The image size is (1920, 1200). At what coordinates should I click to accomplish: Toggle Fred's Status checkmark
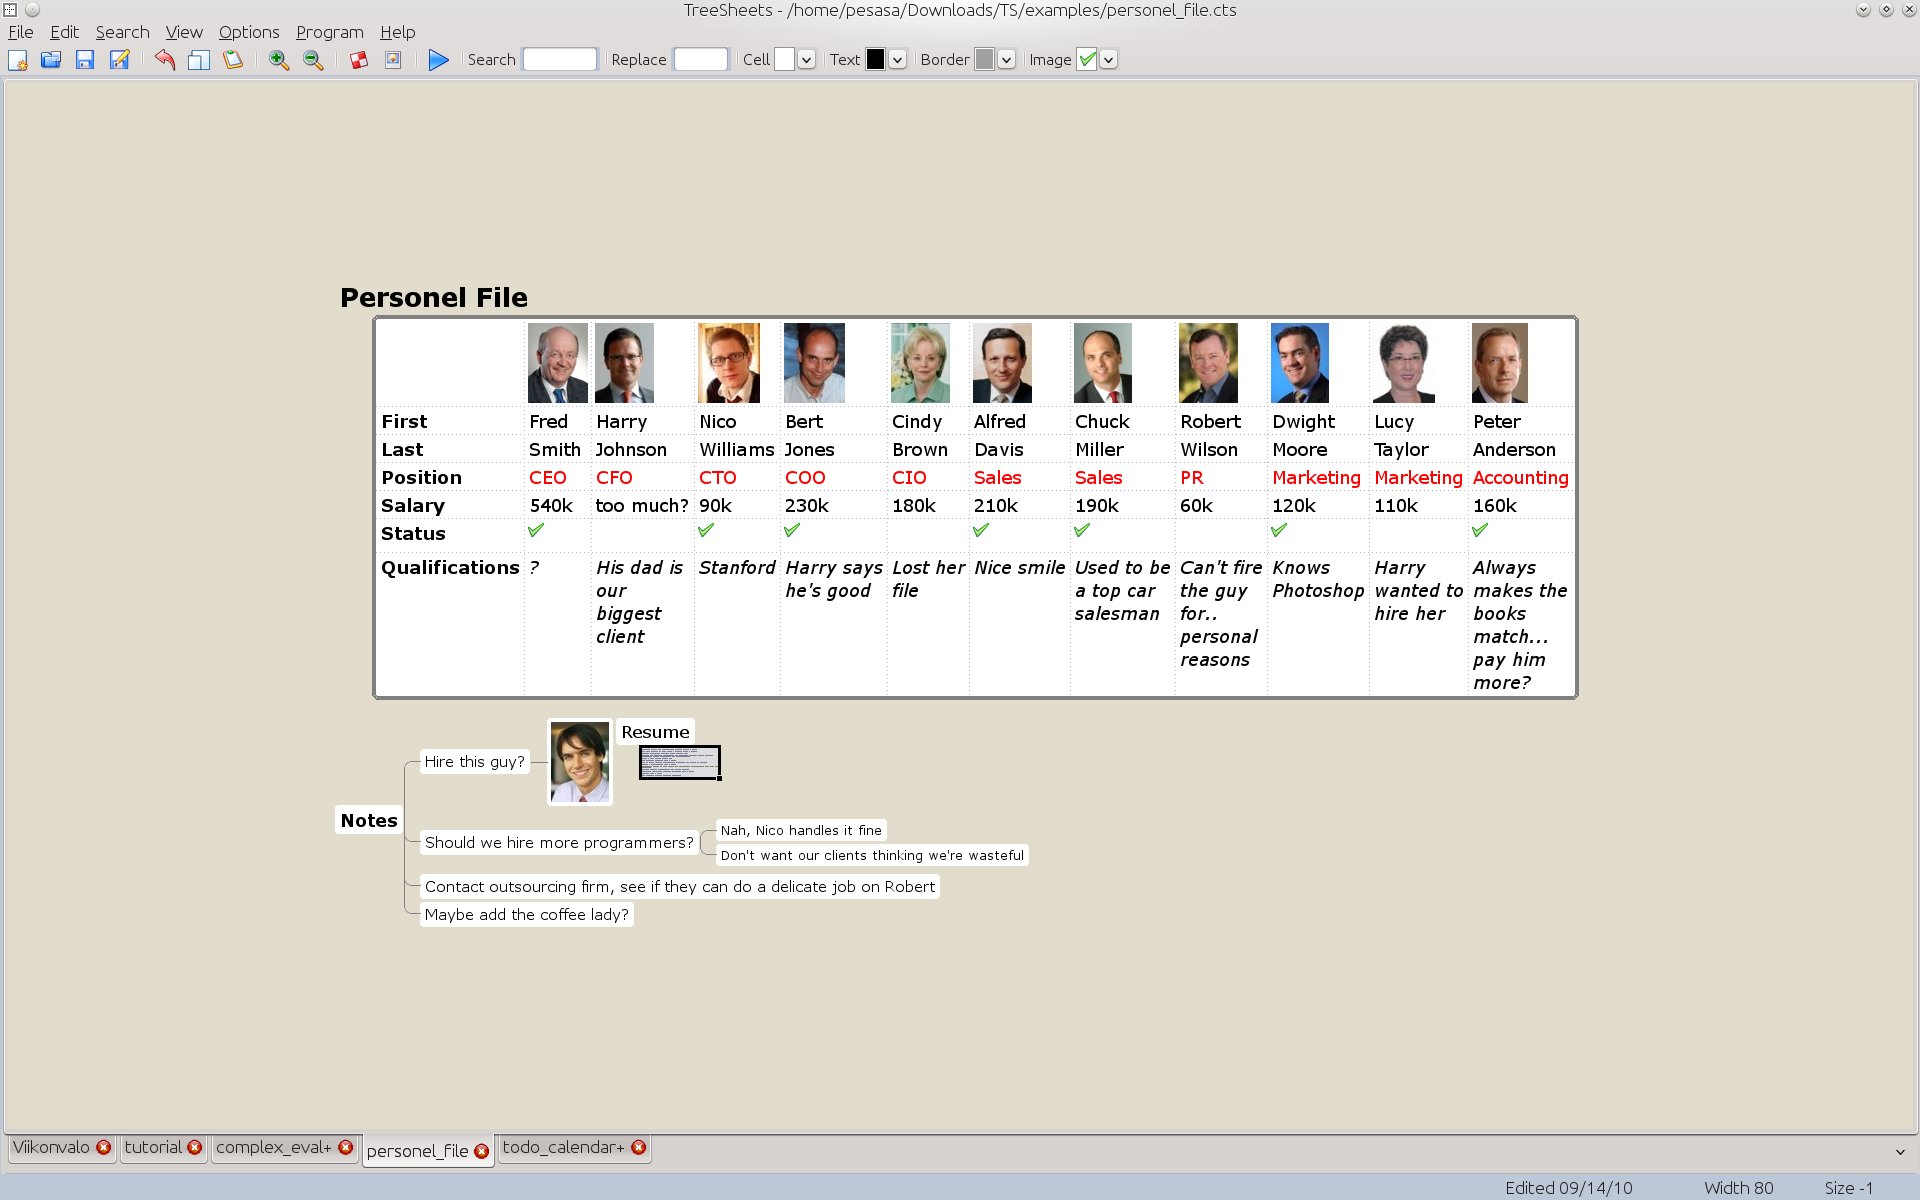(537, 530)
